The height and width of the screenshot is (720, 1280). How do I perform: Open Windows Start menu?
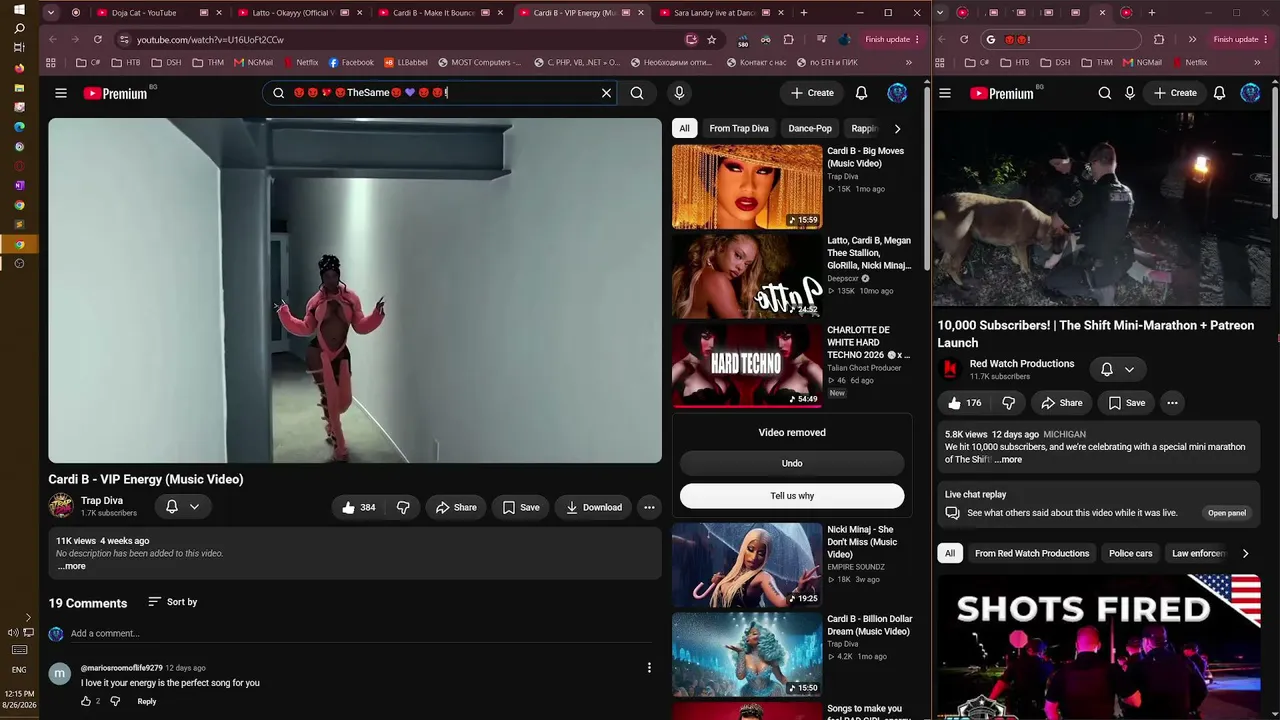(x=19, y=9)
